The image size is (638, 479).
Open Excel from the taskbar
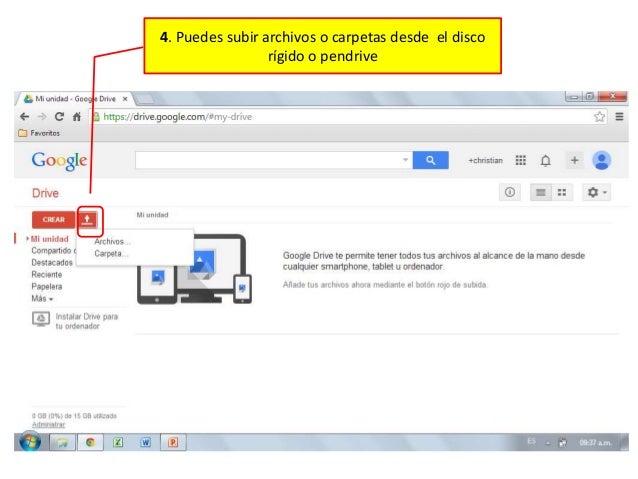pos(118,442)
